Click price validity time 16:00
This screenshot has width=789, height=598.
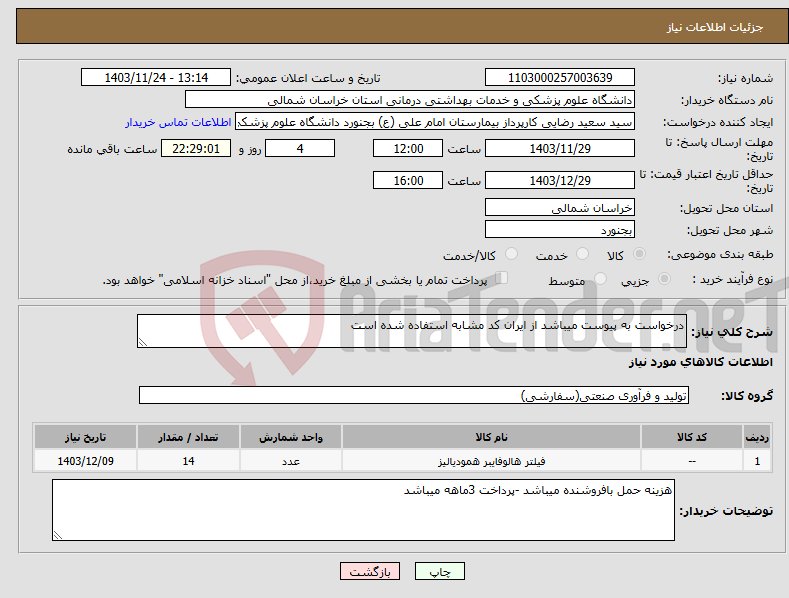pos(408,180)
